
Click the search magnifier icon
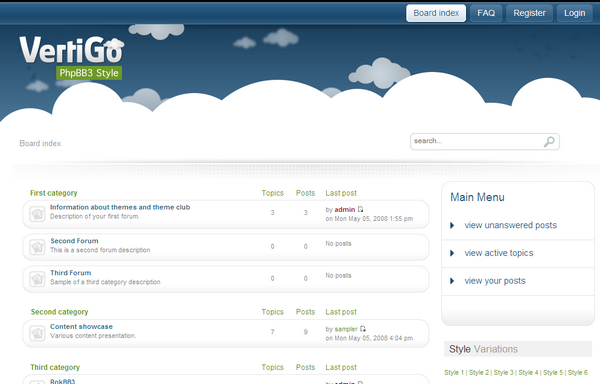(x=549, y=142)
